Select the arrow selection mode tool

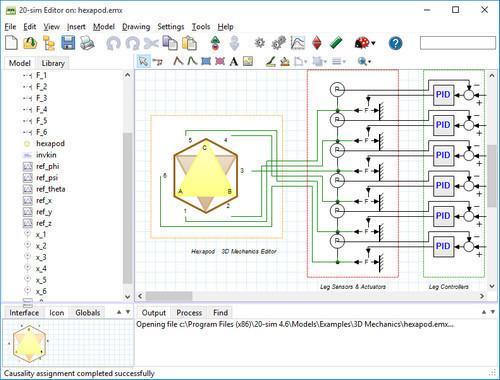point(143,61)
